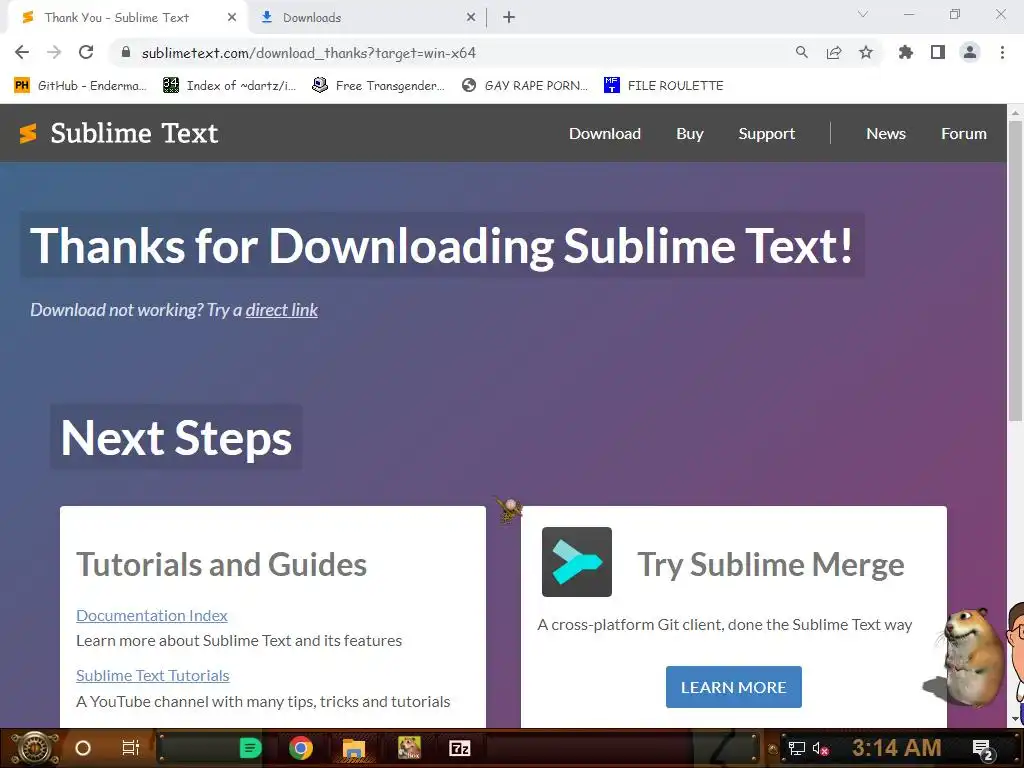This screenshot has width=1024, height=768.
Task: Click the direct link download link
Action: click(281, 310)
